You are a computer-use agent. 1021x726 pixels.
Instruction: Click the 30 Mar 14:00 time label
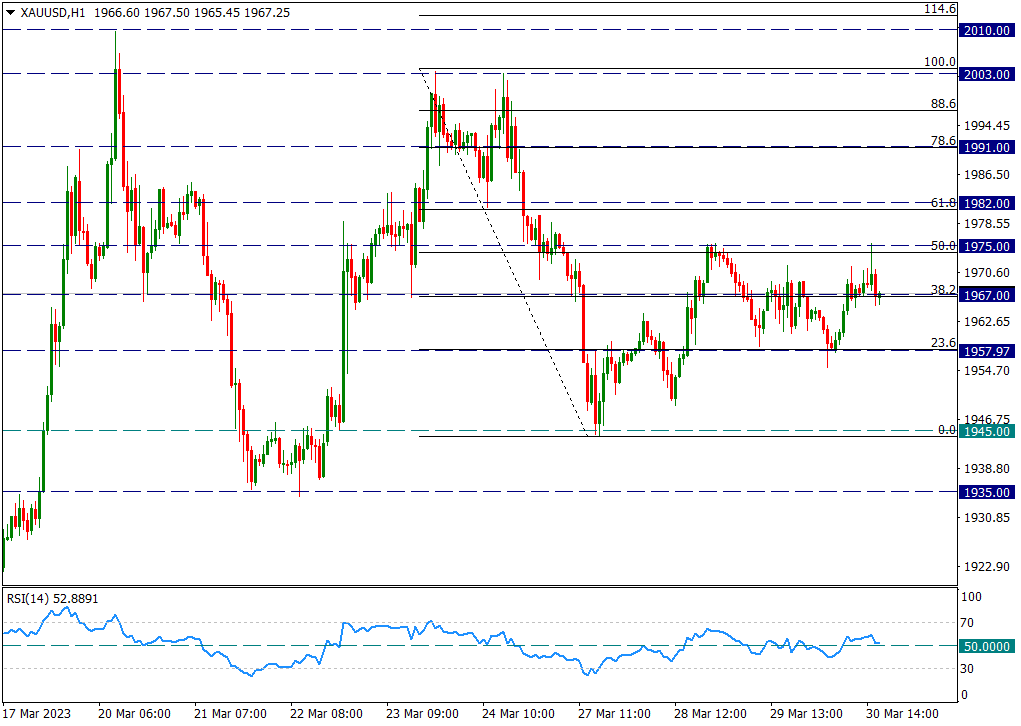902,714
